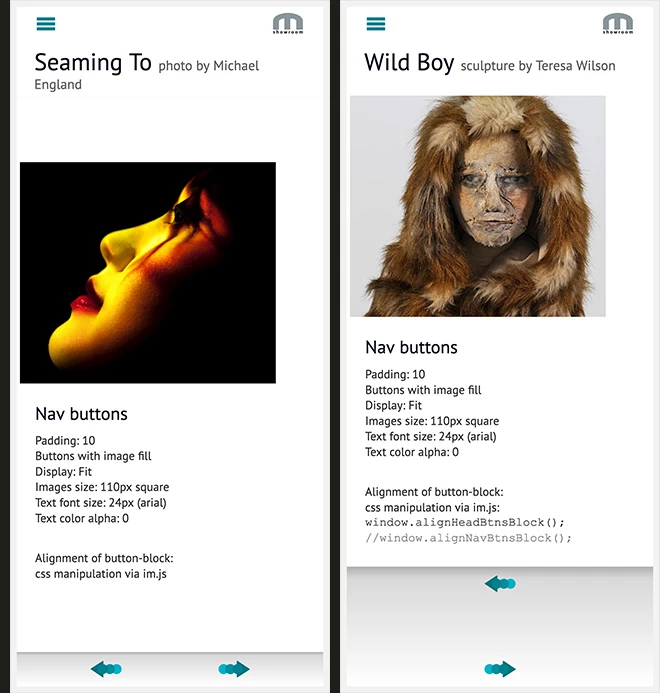Click the Nav buttons heading under Seaming To
Image resolution: width=660 pixels, height=693 pixels.
(x=81, y=414)
